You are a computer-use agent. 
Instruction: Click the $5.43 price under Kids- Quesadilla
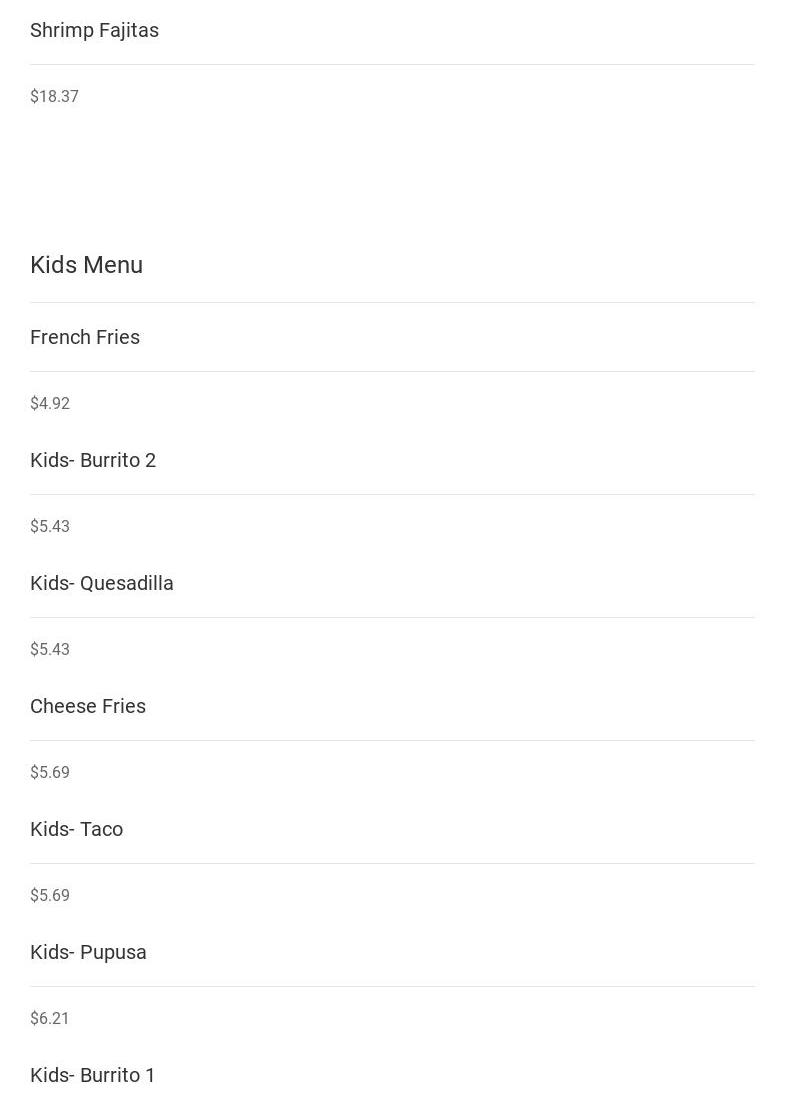[50, 649]
